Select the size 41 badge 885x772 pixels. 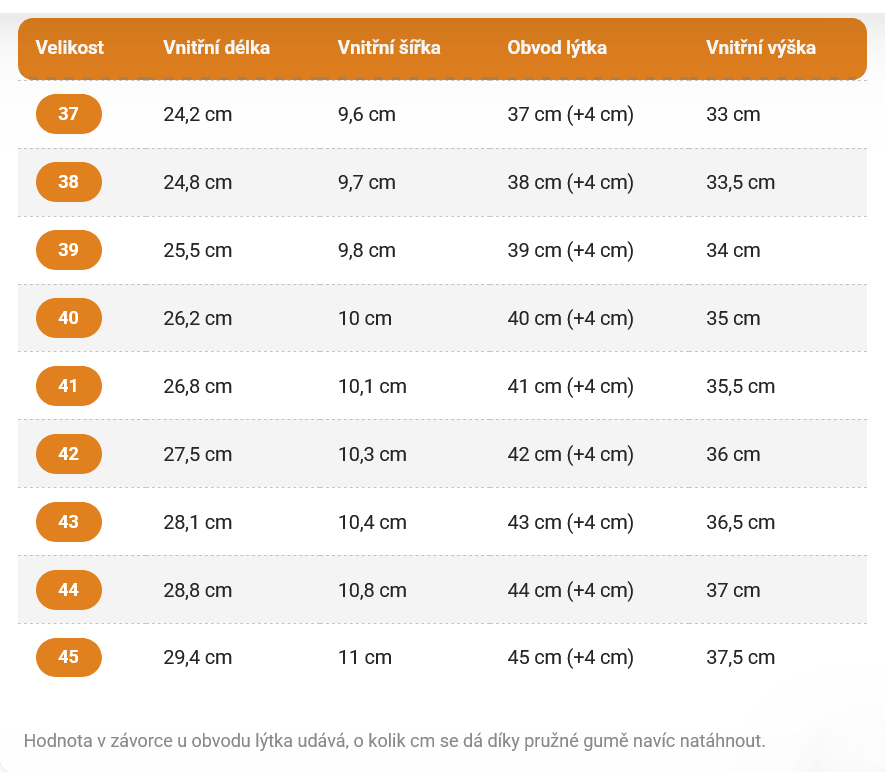pos(69,386)
